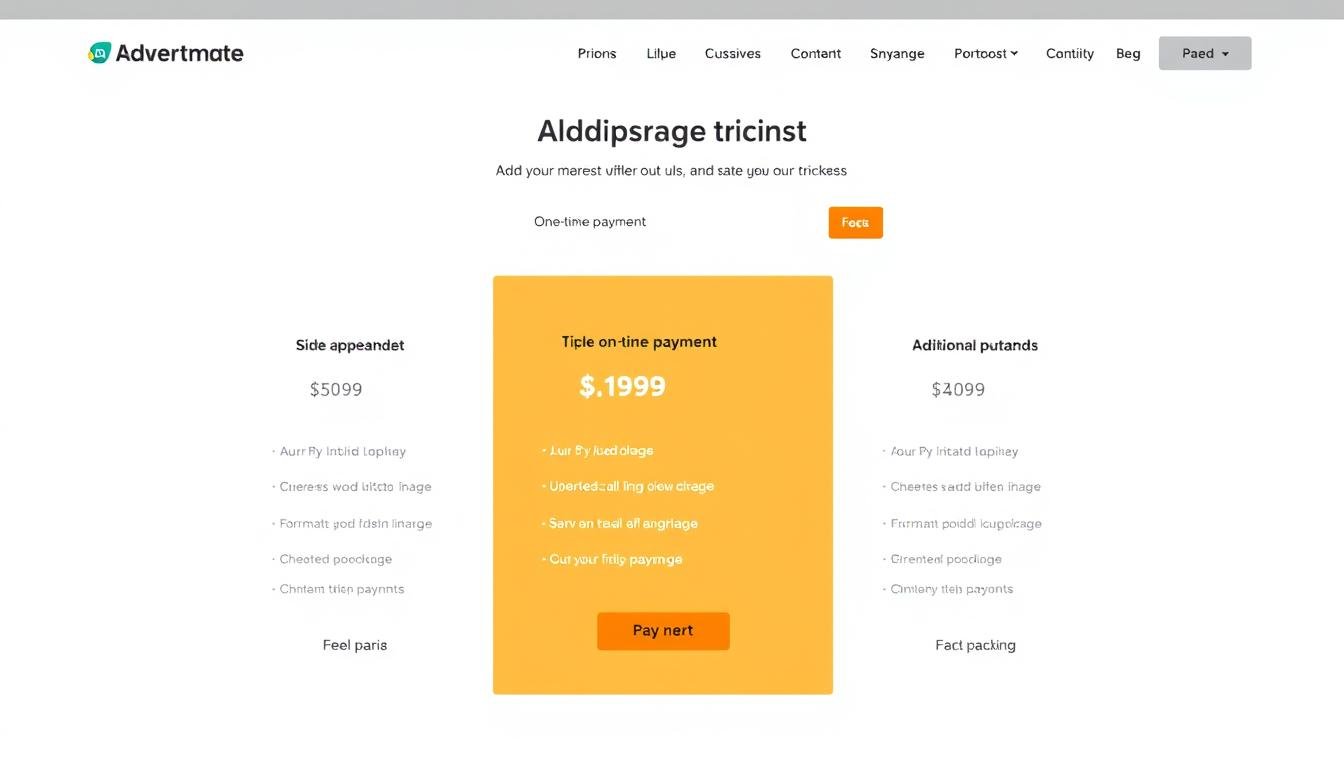Click the $5099 price label
This screenshot has height=768, width=1344.
[336, 390]
